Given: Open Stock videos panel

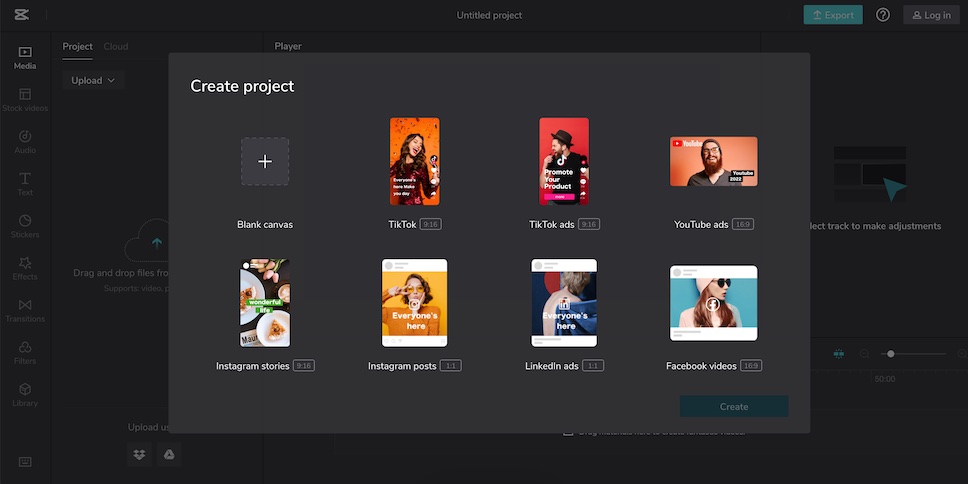Looking at the screenshot, I should pyautogui.click(x=25, y=99).
